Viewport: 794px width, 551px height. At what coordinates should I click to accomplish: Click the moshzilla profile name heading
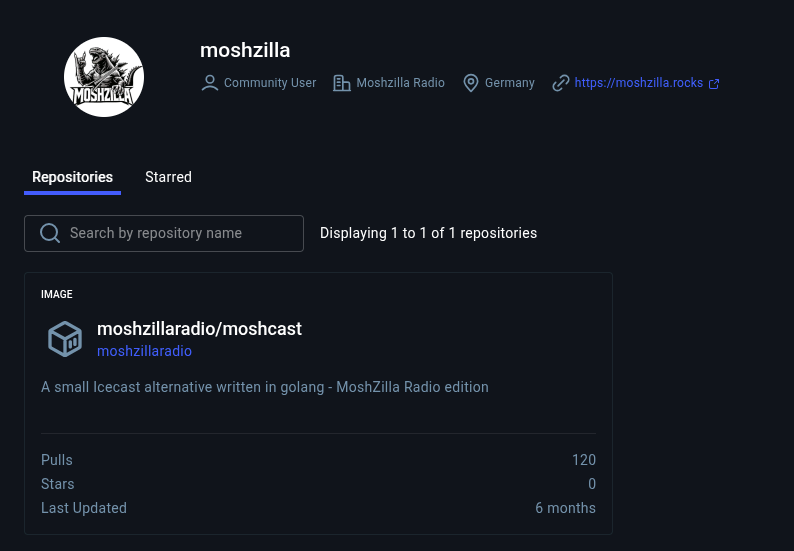245,50
